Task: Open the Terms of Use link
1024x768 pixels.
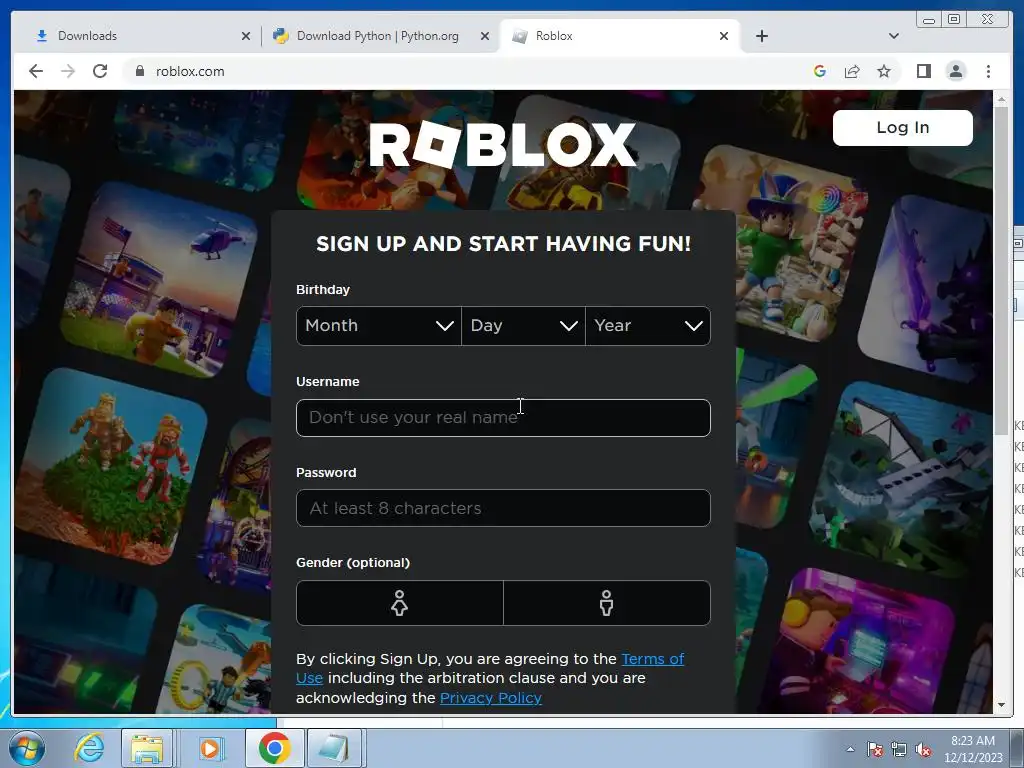Action: [490, 668]
